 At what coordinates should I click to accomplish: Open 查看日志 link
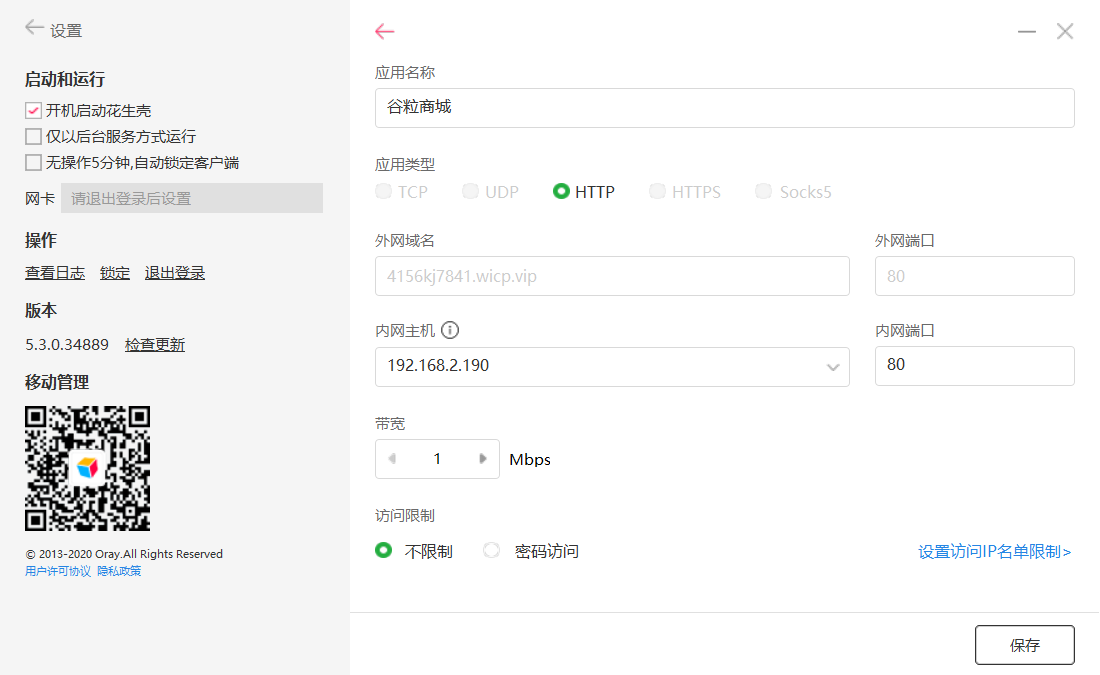click(55, 273)
